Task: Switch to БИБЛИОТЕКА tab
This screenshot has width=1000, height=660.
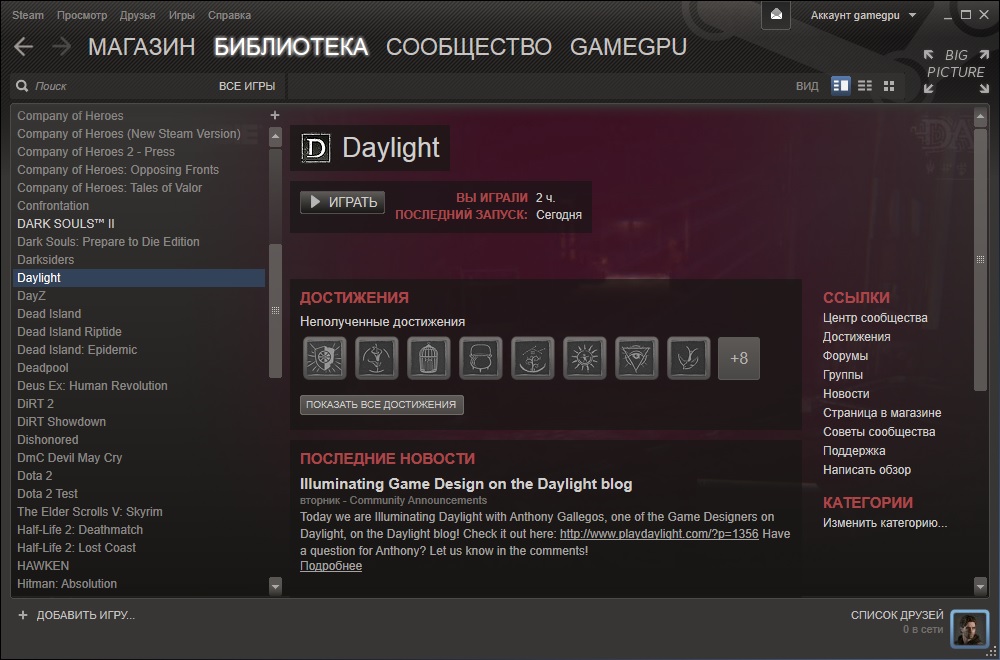Action: tap(291, 47)
